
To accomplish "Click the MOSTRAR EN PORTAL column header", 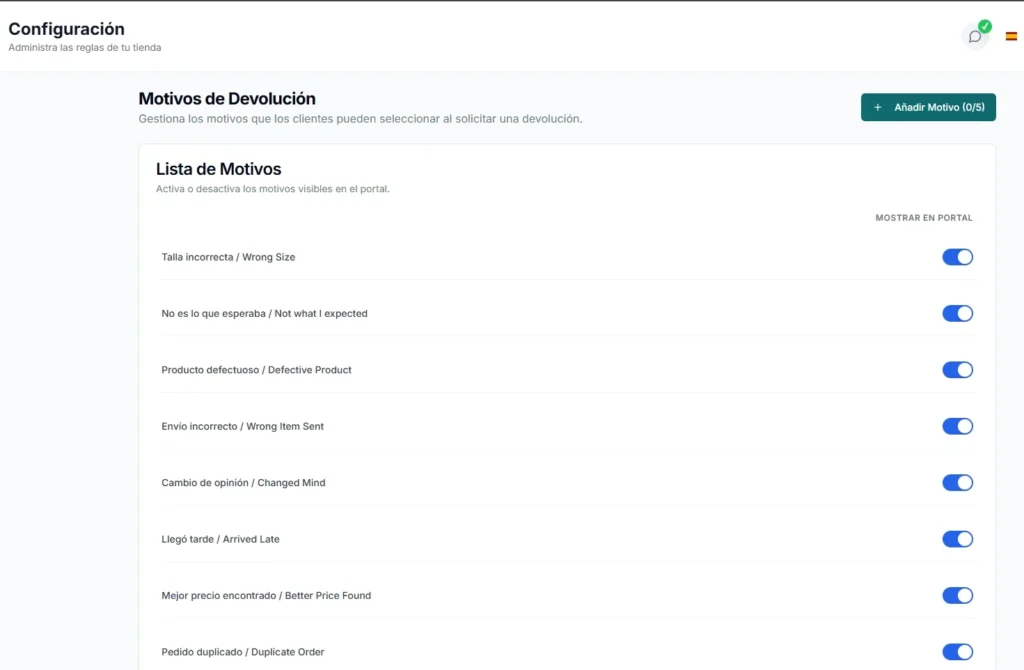I will (923, 218).
